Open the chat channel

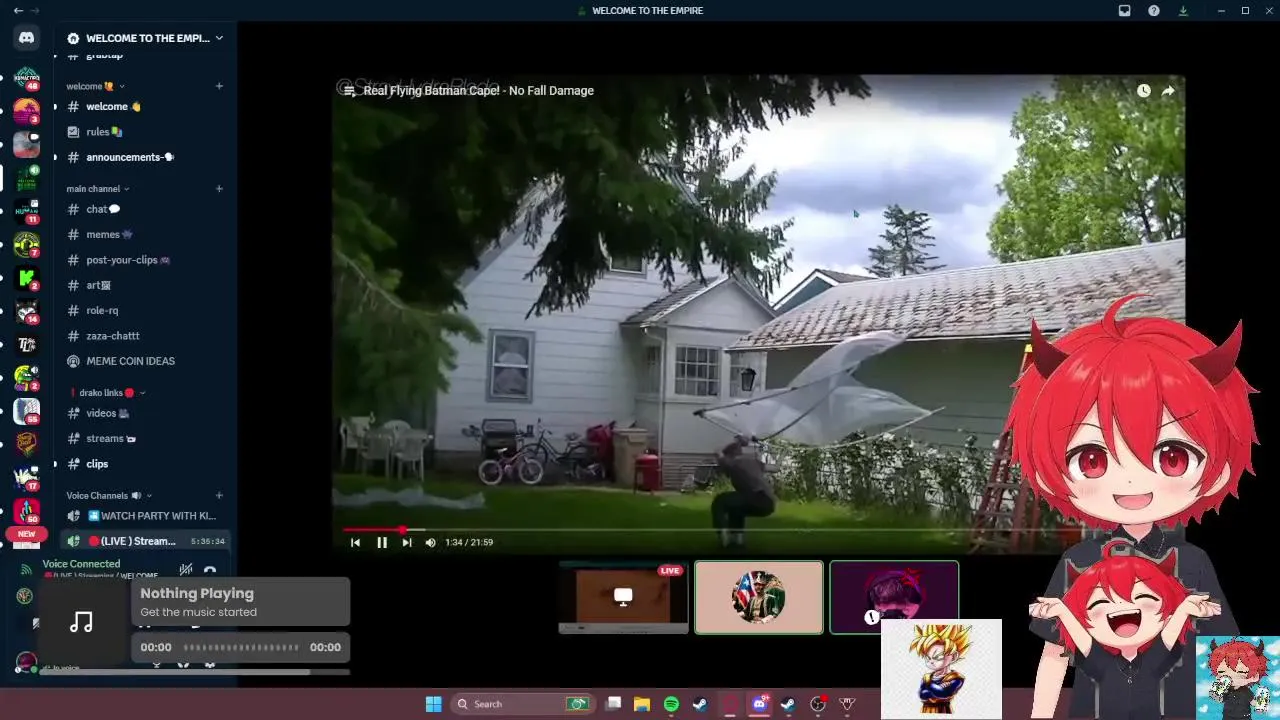coord(145,209)
